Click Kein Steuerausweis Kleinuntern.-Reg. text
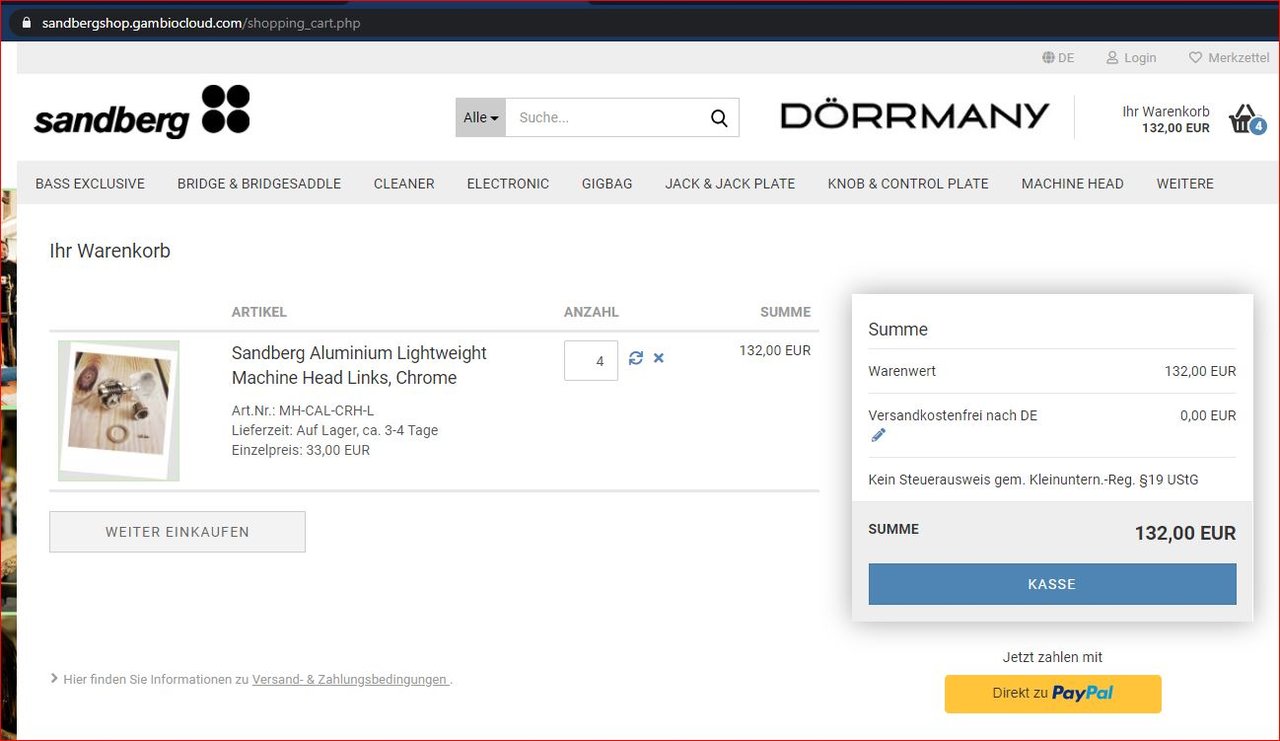 [1033, 480]
